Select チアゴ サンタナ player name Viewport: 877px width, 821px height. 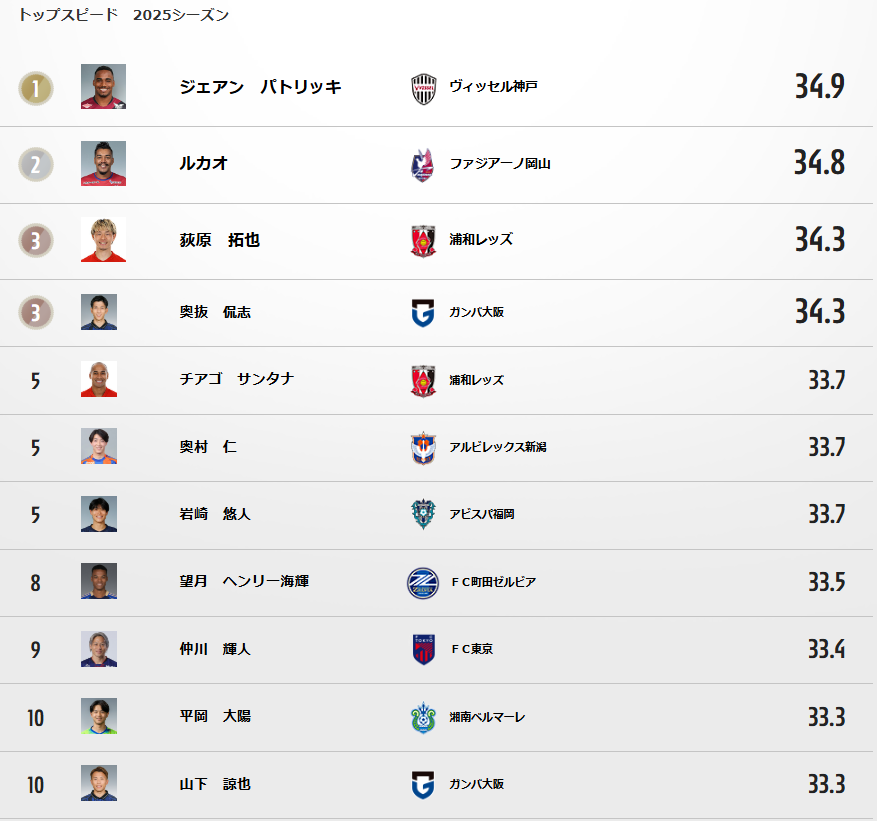[237, 379]
